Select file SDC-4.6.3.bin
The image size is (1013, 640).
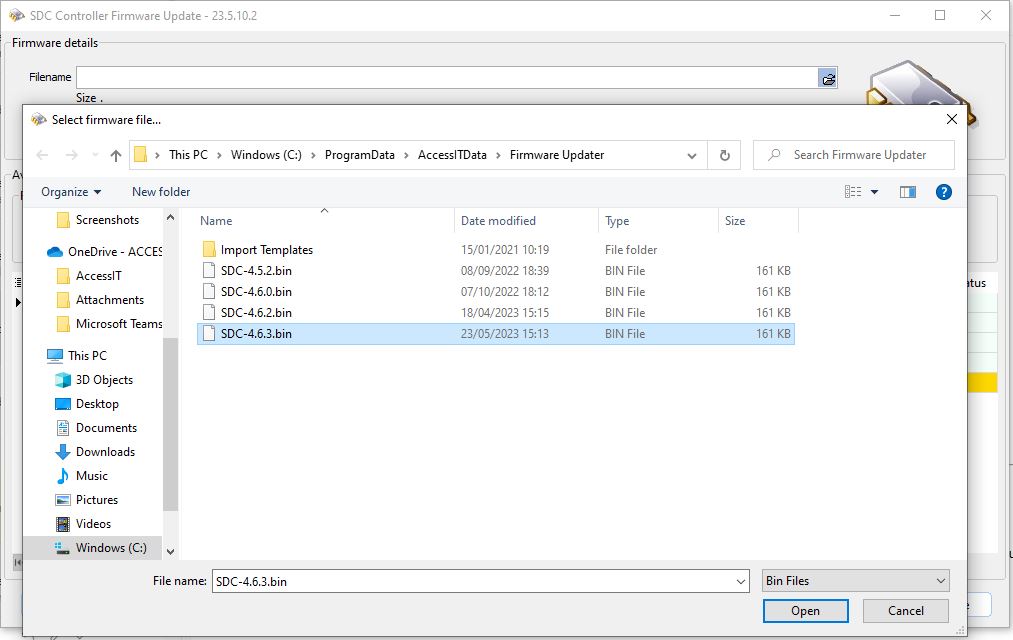point(256,334)
